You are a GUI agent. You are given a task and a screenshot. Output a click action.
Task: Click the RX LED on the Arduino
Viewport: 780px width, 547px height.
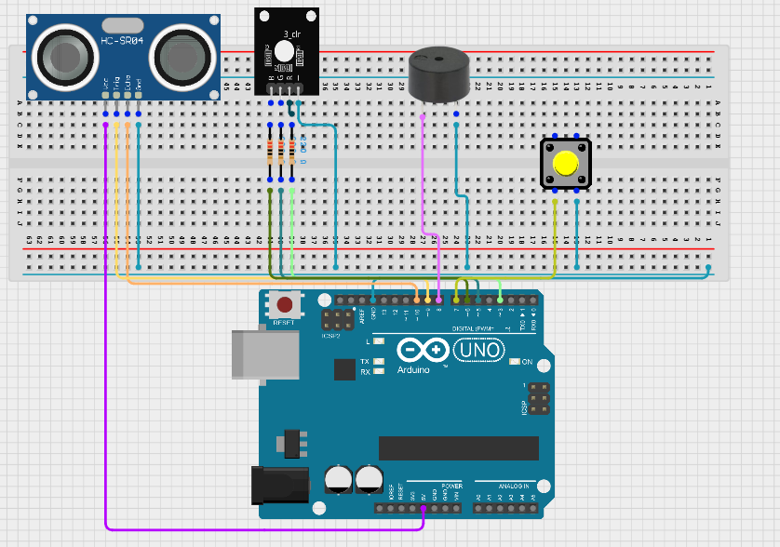pyautogui.click(x=379, y=371)
